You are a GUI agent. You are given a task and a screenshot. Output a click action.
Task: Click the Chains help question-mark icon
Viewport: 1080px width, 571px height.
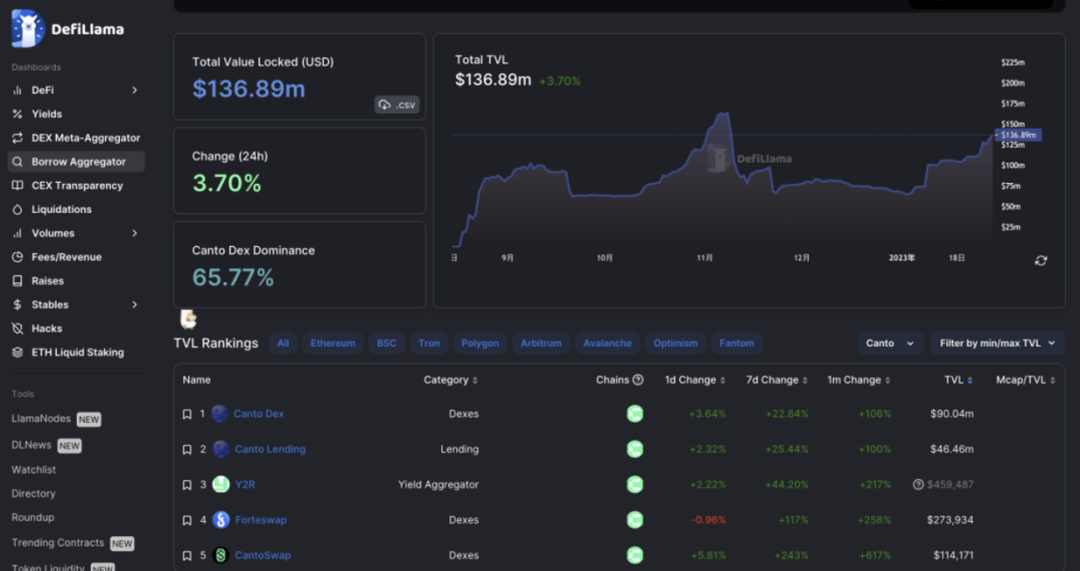click(638, 380)
